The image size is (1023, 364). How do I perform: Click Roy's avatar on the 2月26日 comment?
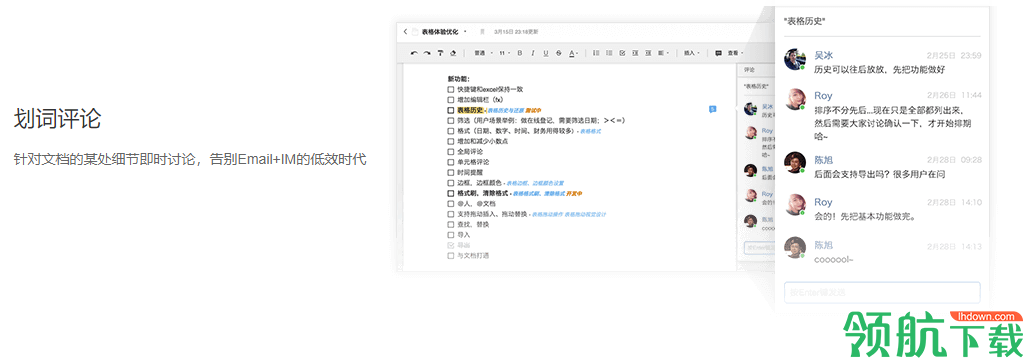click(x=795, y=99)
